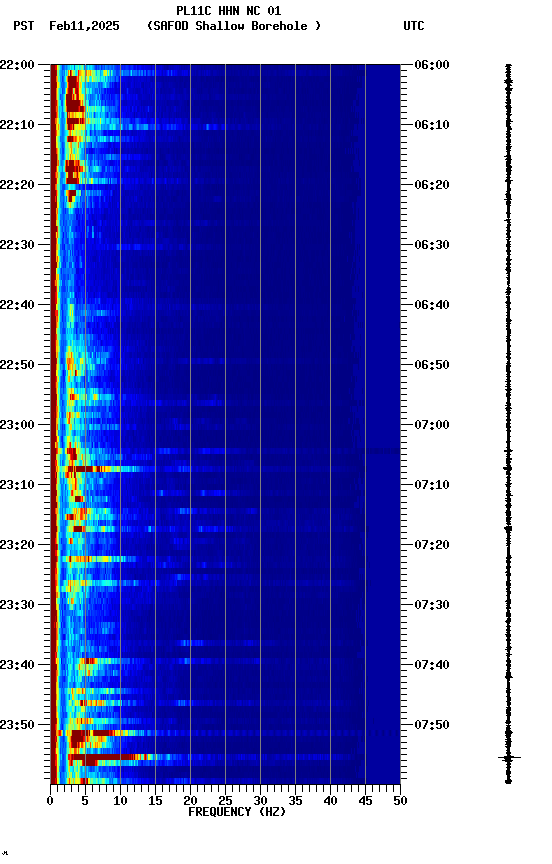Click the 22:40 PST time label
This screenshot has height=864, width=552.
pyautogui.click(x=17, y=305)
